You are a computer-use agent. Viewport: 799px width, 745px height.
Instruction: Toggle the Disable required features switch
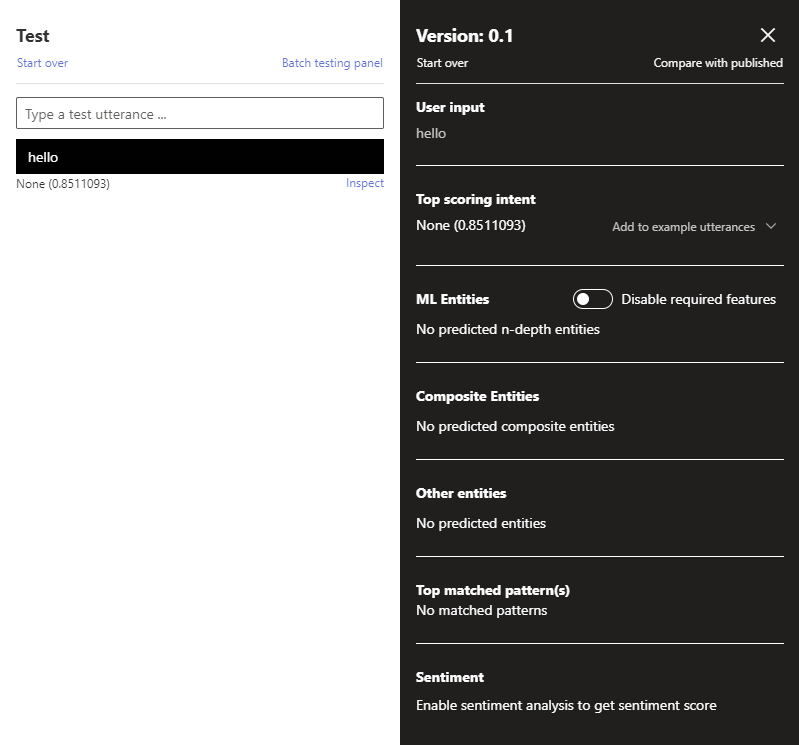point(592,299)
